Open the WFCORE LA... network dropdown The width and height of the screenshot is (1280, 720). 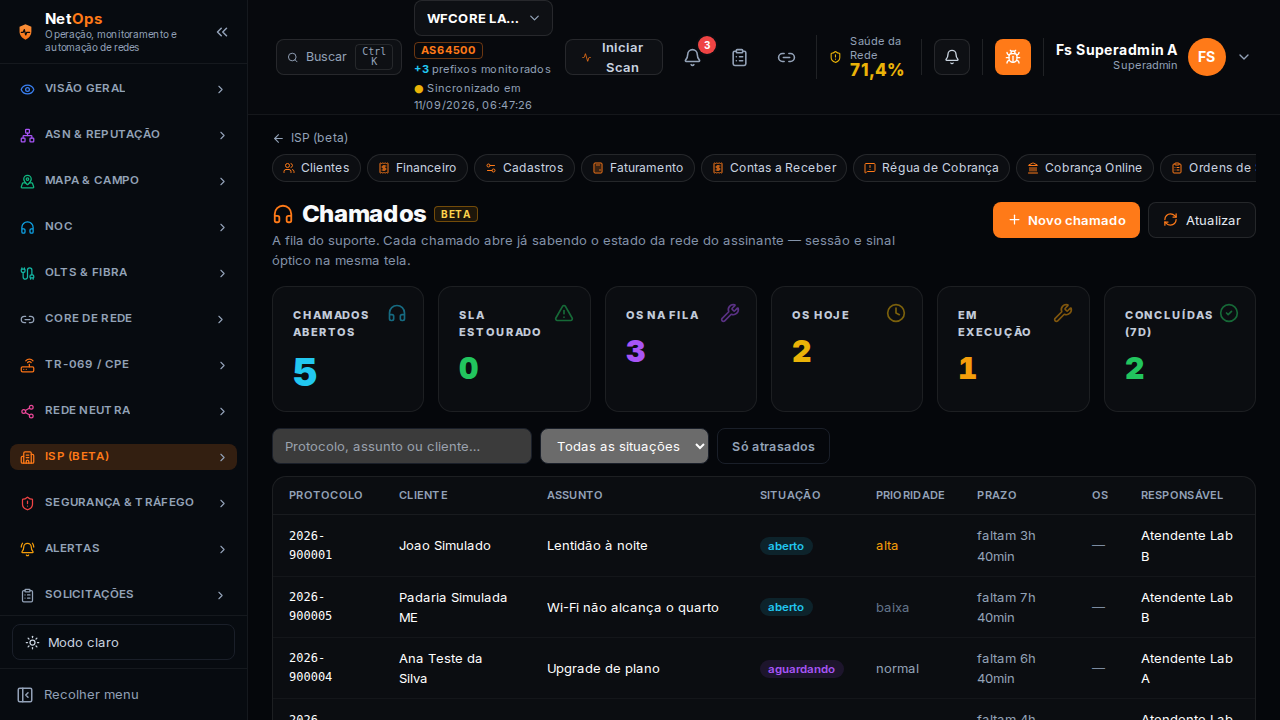pyautogui.click(x=483, y=18)
